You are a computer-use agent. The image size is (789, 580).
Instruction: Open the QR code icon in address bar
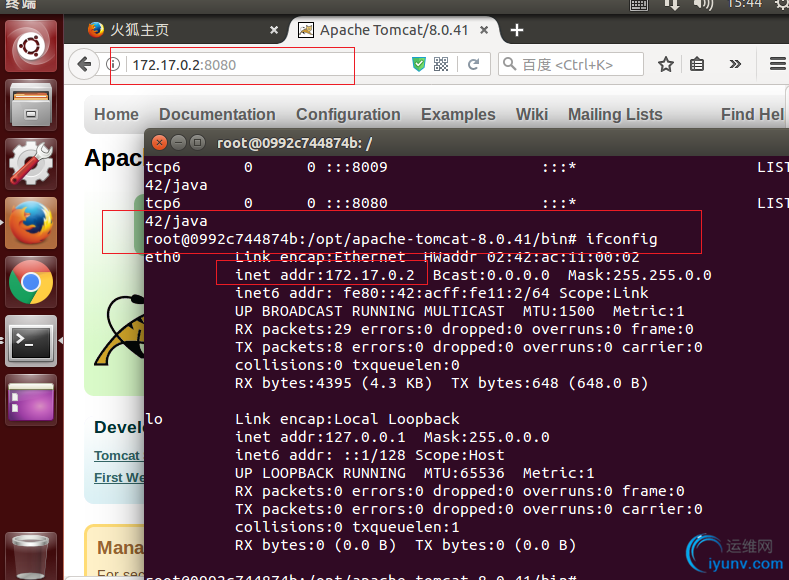point(441,64)
